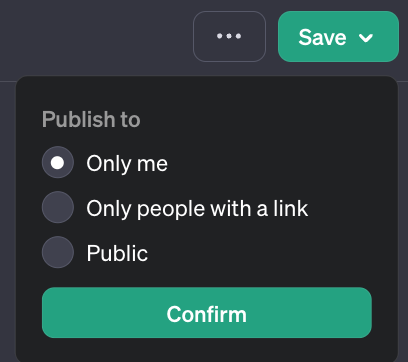Click the word Save in top button
Image resolution: width=408 pixels, height=362 pixels.
click(x=322, y=37)
